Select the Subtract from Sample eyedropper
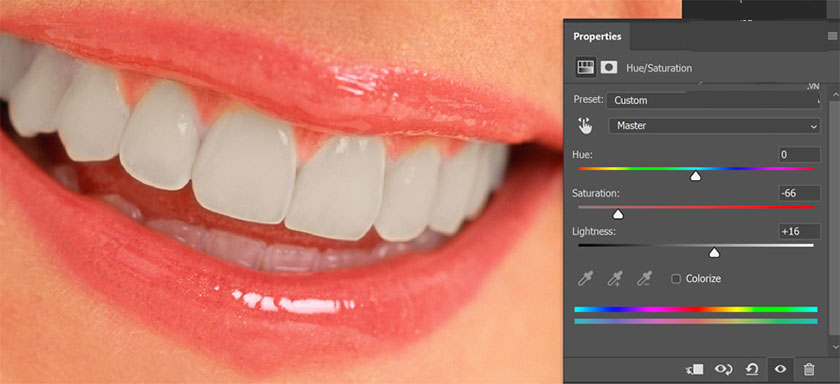840x384 pixels. click(x=643, y=278)
